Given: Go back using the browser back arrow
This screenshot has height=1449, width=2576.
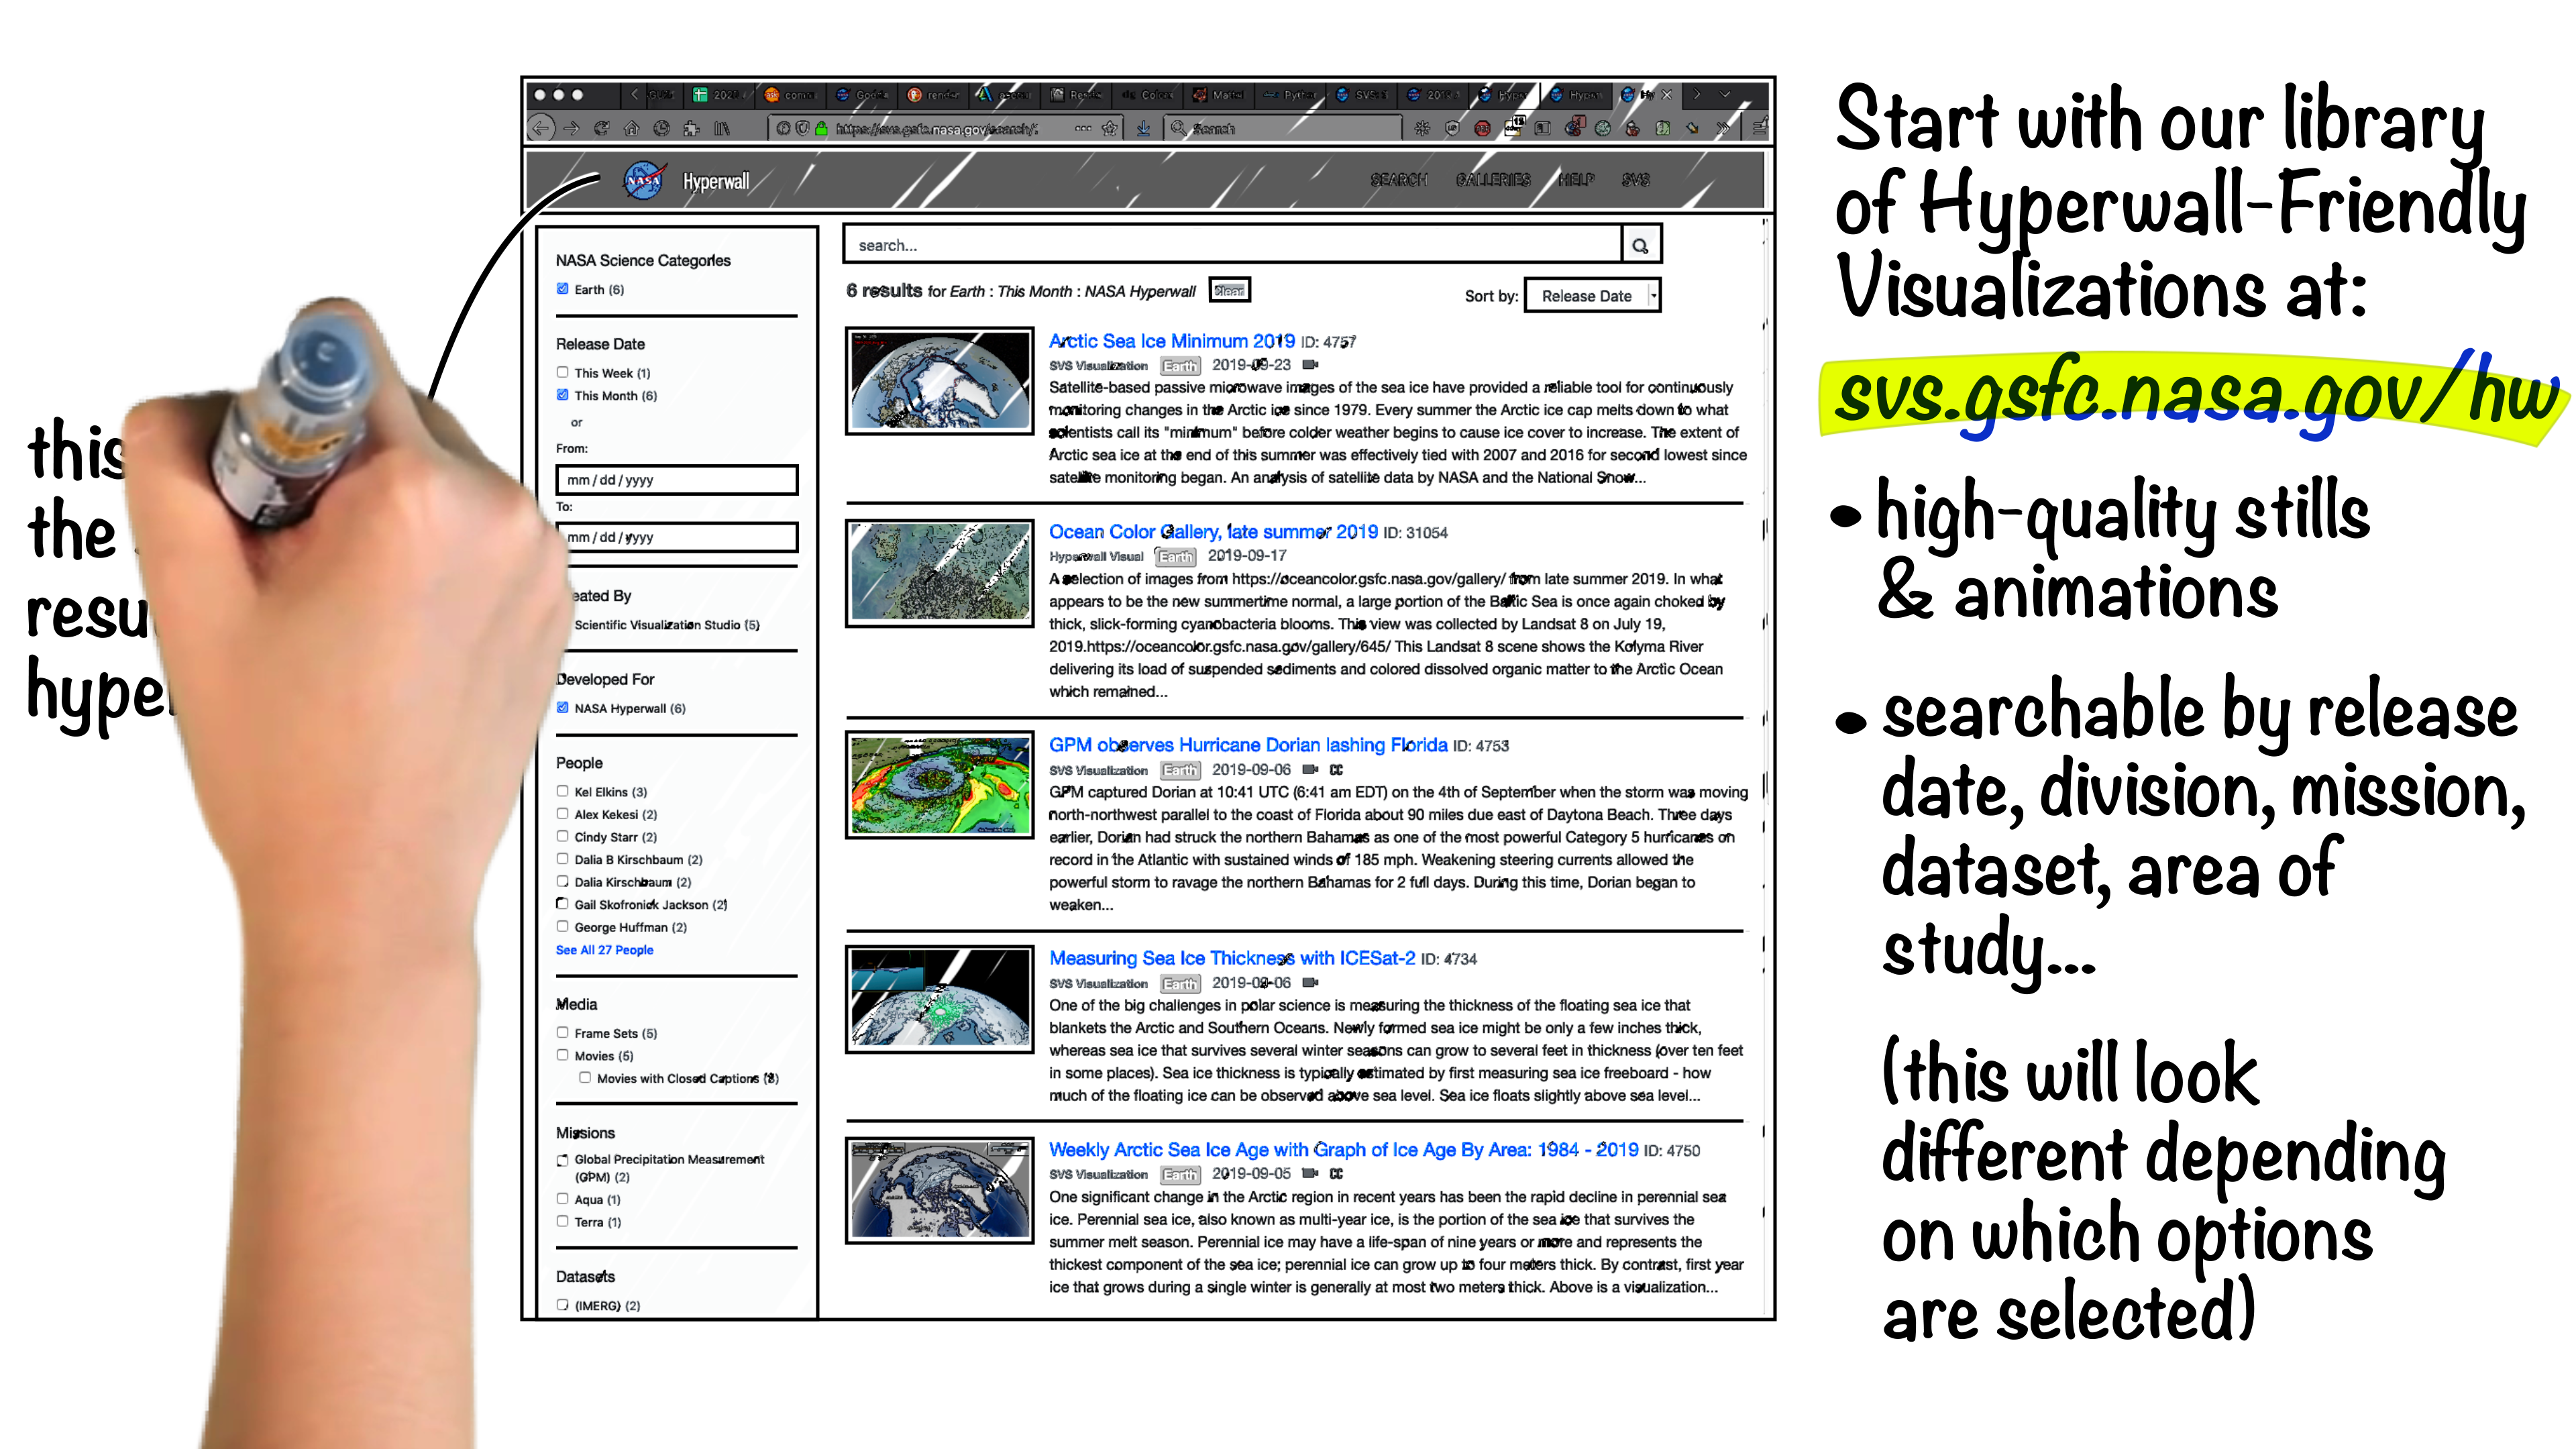Looking at the screenshot, I should (541, 128).
